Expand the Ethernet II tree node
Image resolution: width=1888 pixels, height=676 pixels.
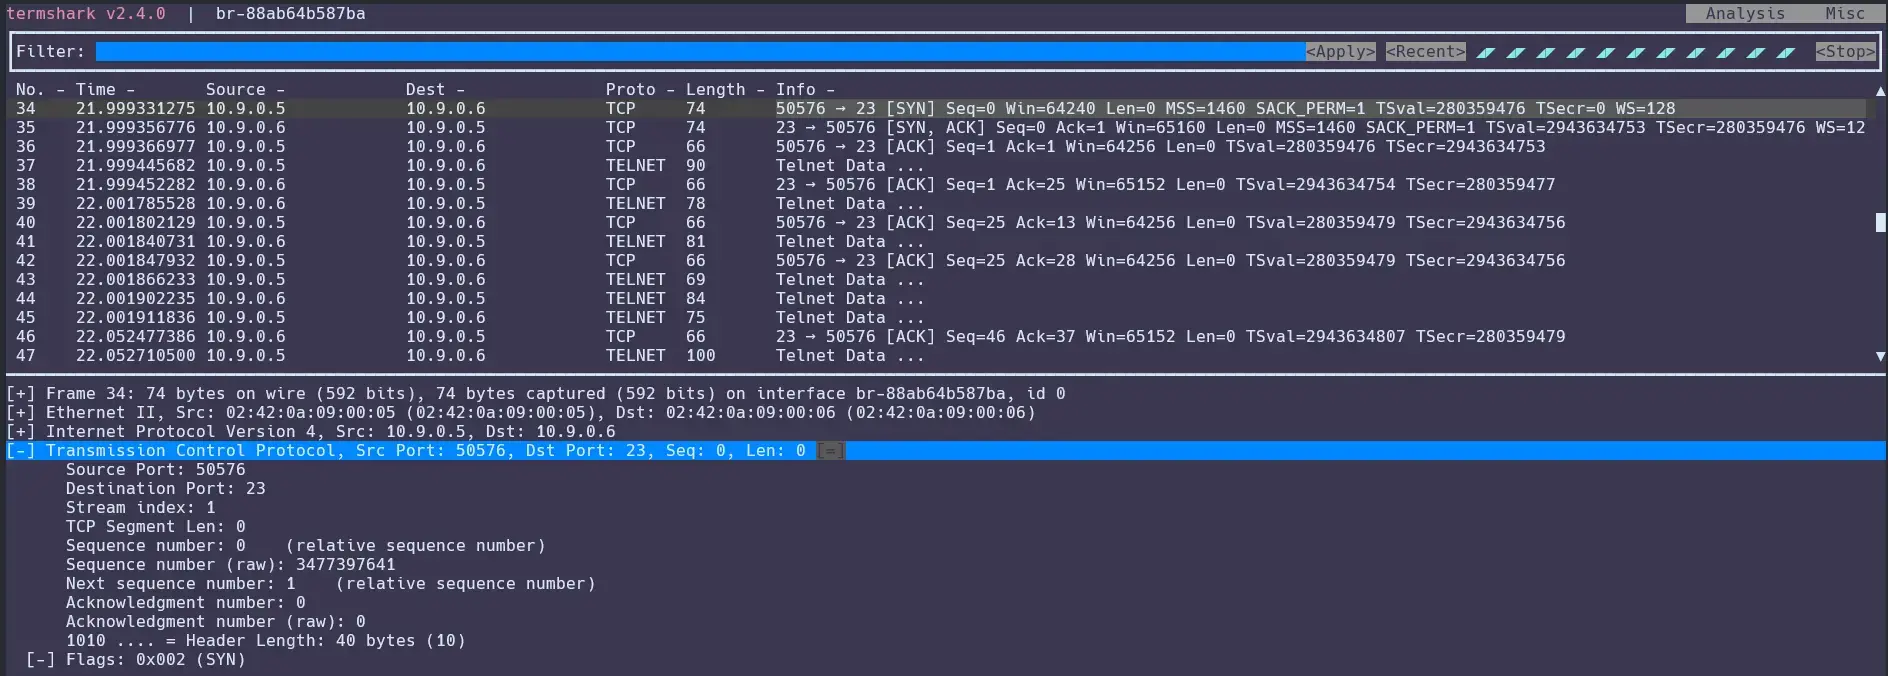[20, 412]
